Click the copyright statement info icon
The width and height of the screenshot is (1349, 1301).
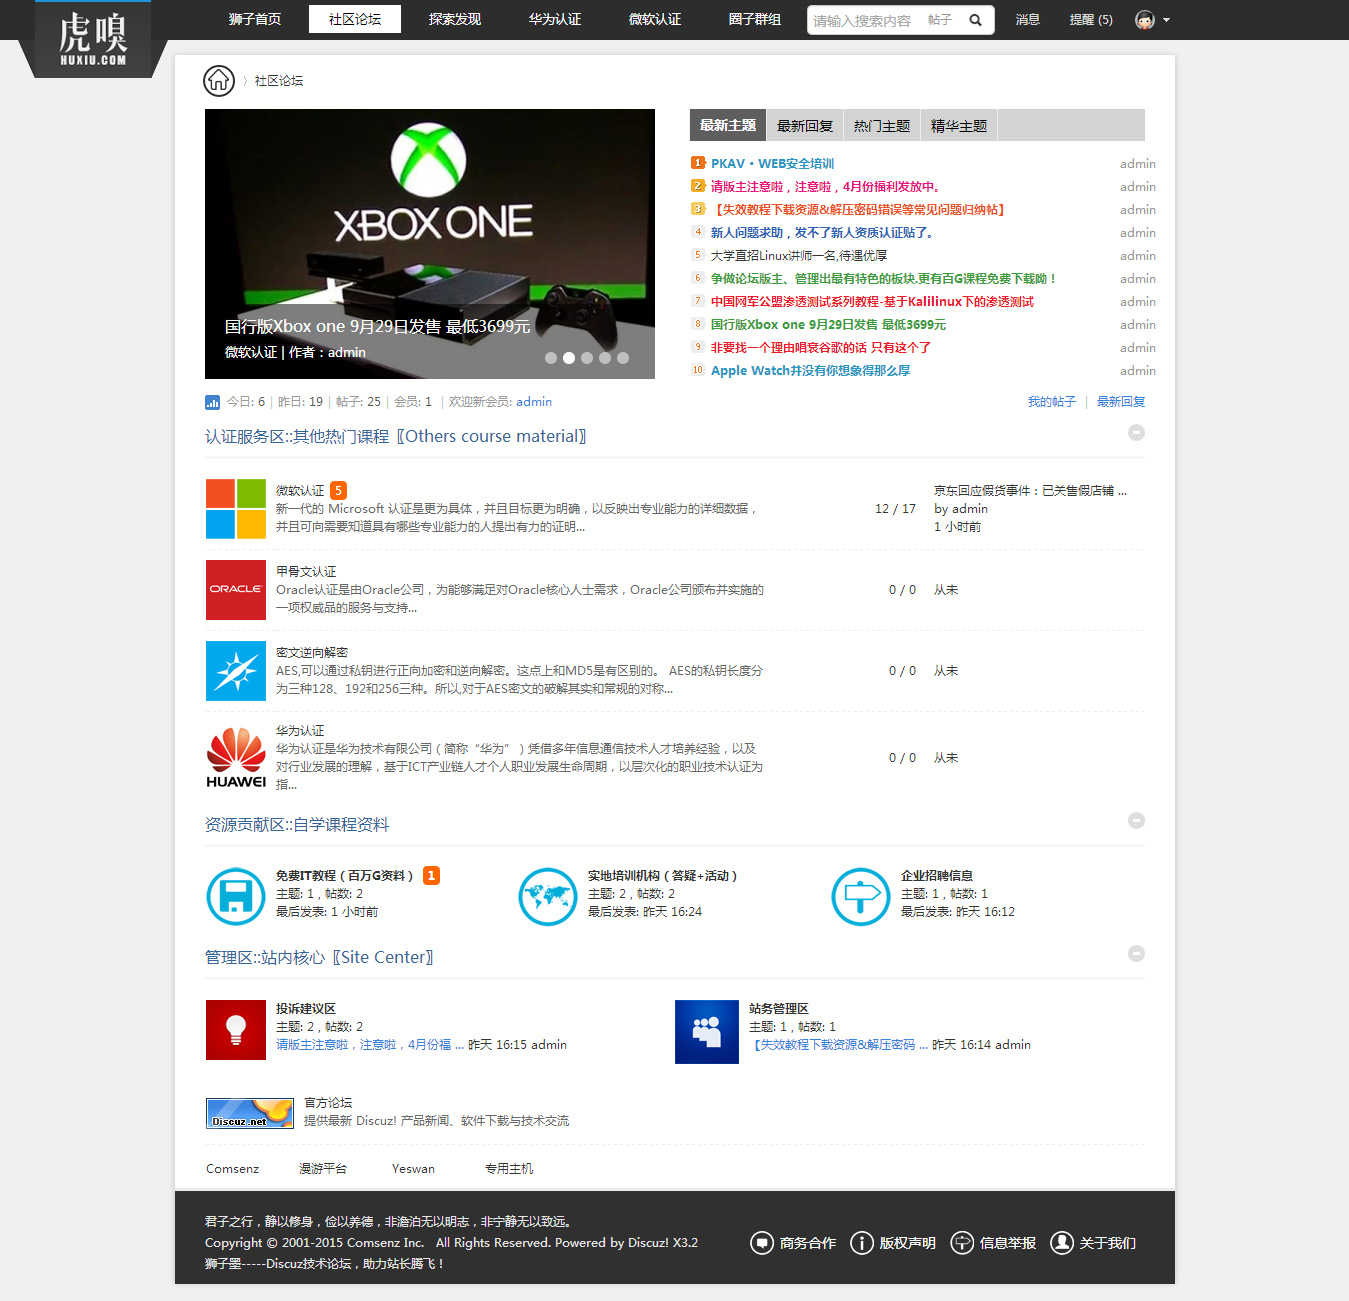point(861,1243)
